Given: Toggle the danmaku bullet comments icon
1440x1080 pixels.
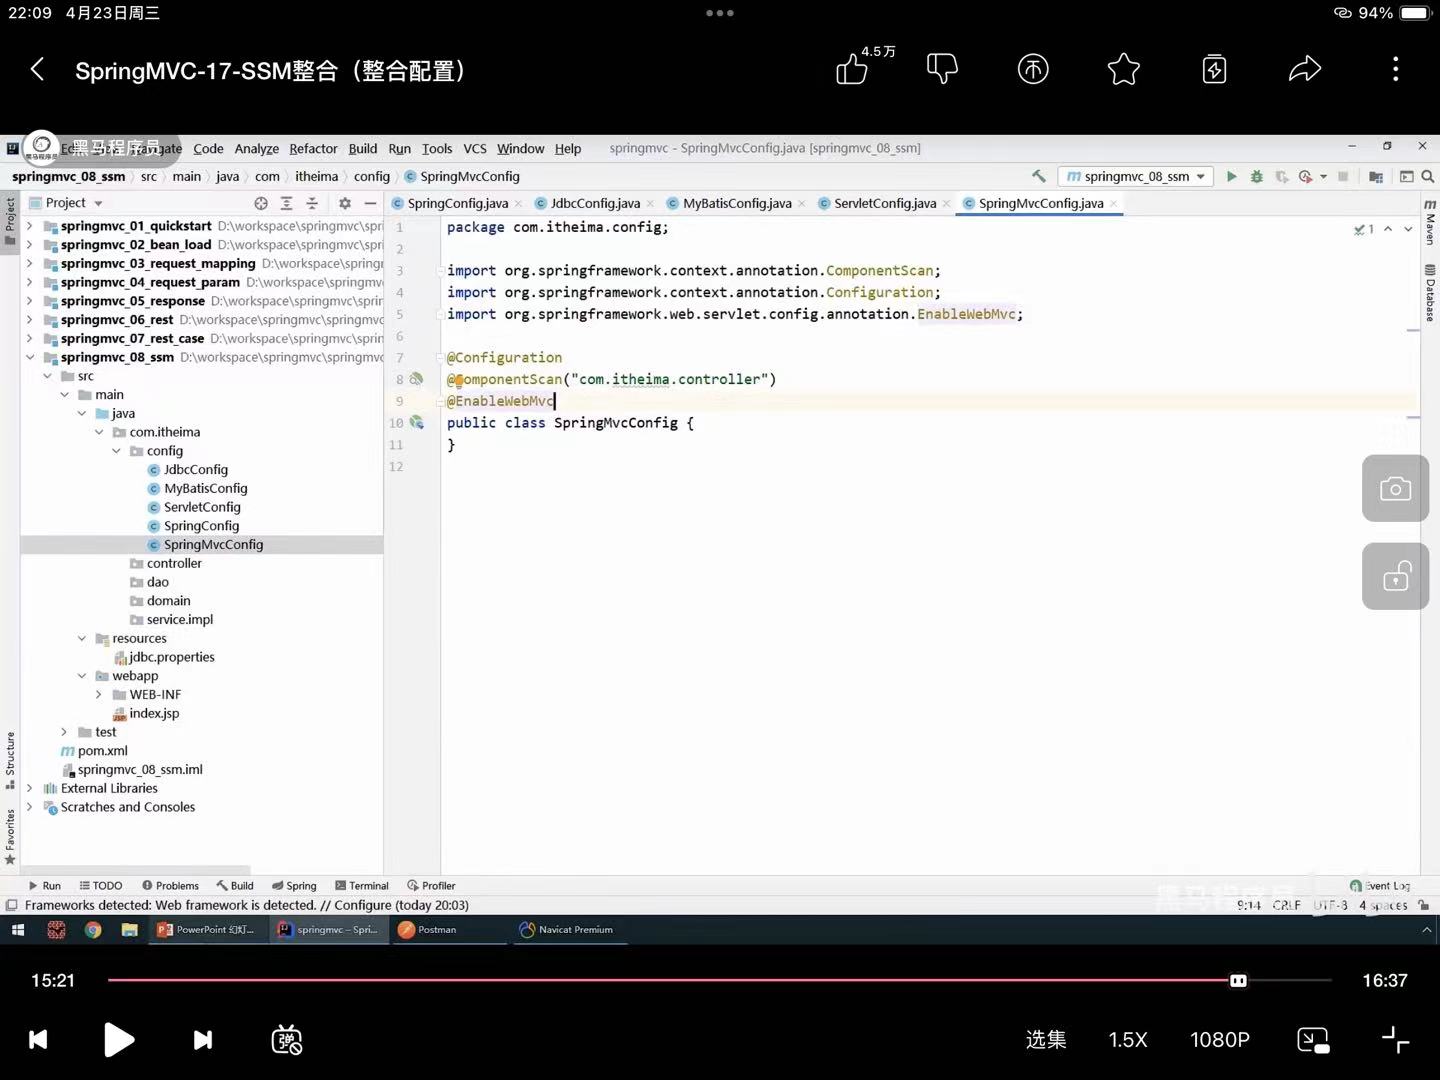Looking at the screenshot, I should pos(287,1040).
